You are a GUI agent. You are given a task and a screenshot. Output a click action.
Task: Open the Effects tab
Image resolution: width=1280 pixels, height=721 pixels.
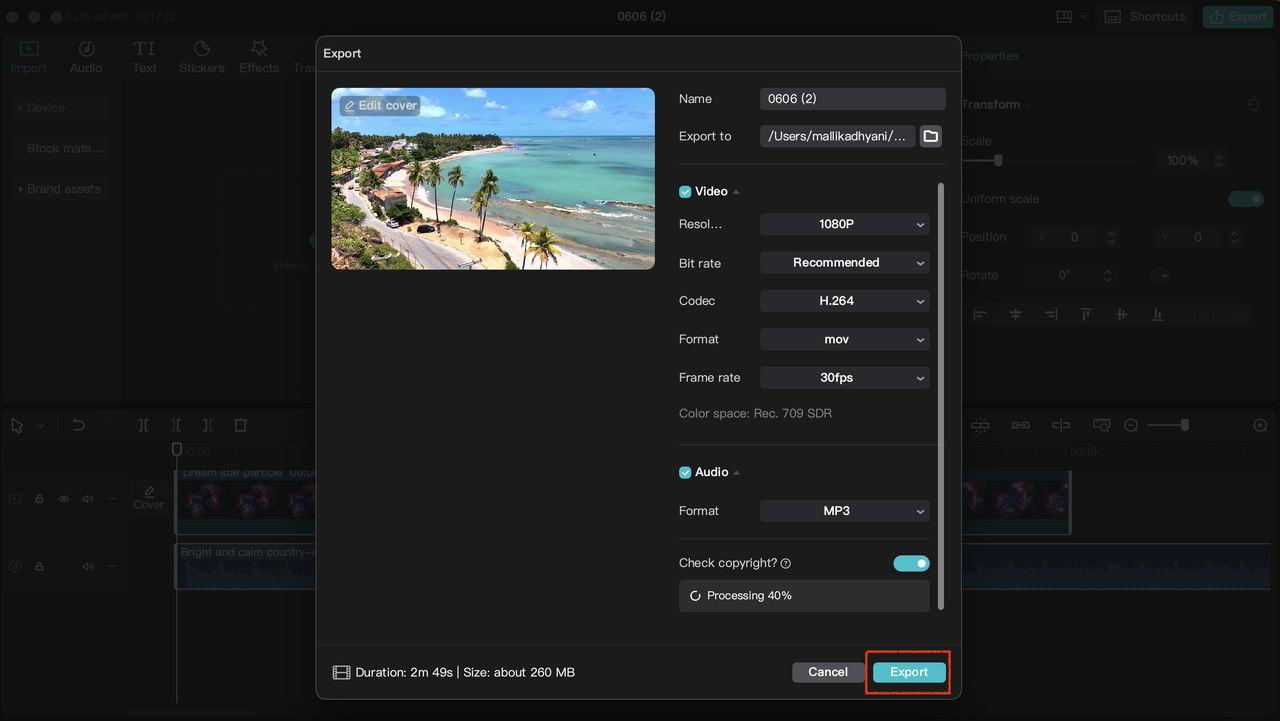pyautogui.click(x=258, y=56)
